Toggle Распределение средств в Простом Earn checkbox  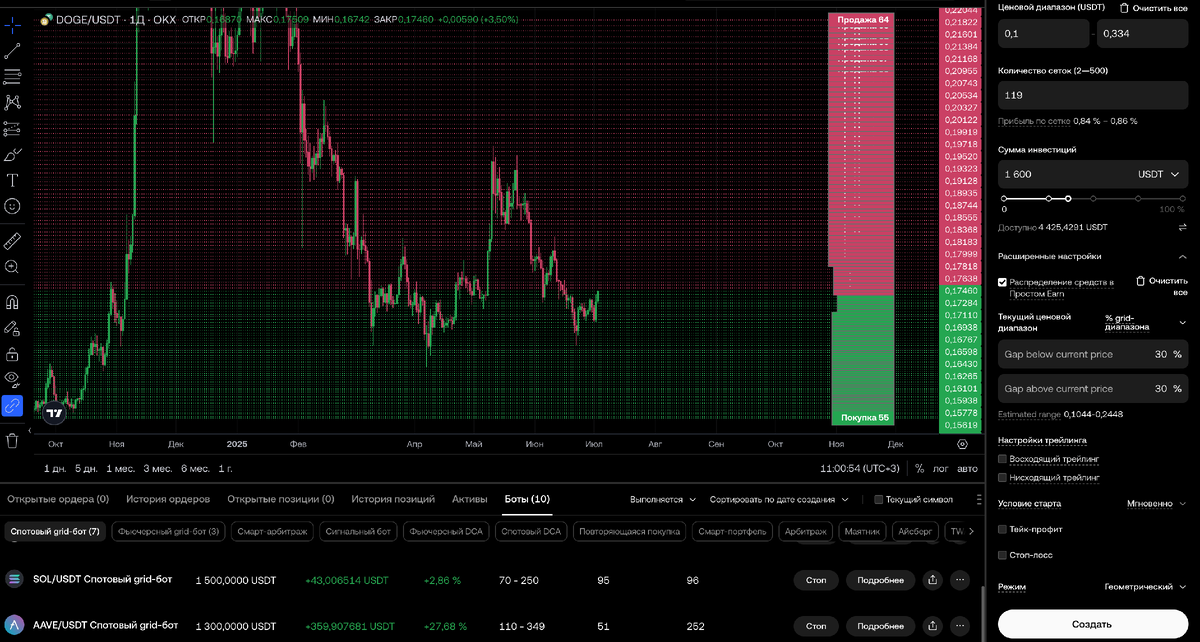click(1003, 282)
